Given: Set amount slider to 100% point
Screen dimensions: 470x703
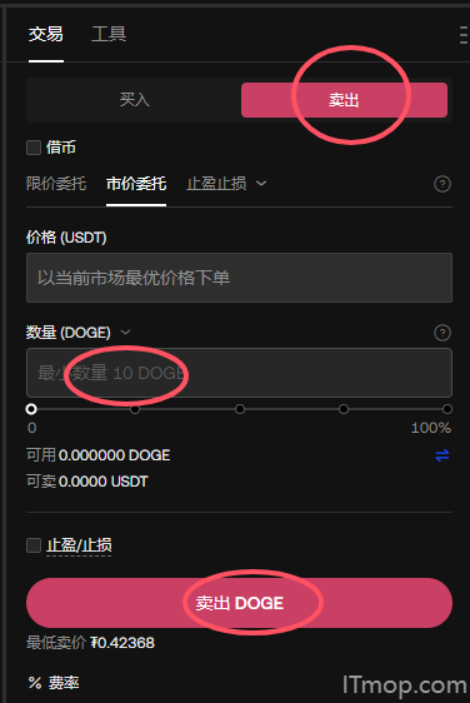Looking at the screenshot, I should [447, 409].
